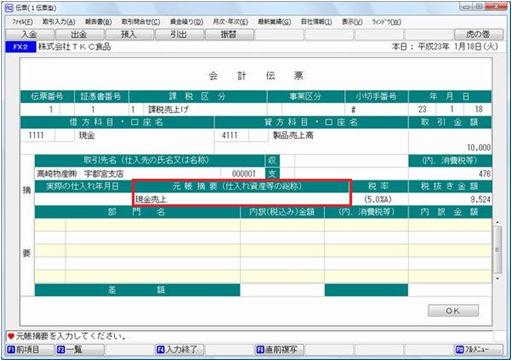Click the 差額 label bar

click(x=137, y=290)
